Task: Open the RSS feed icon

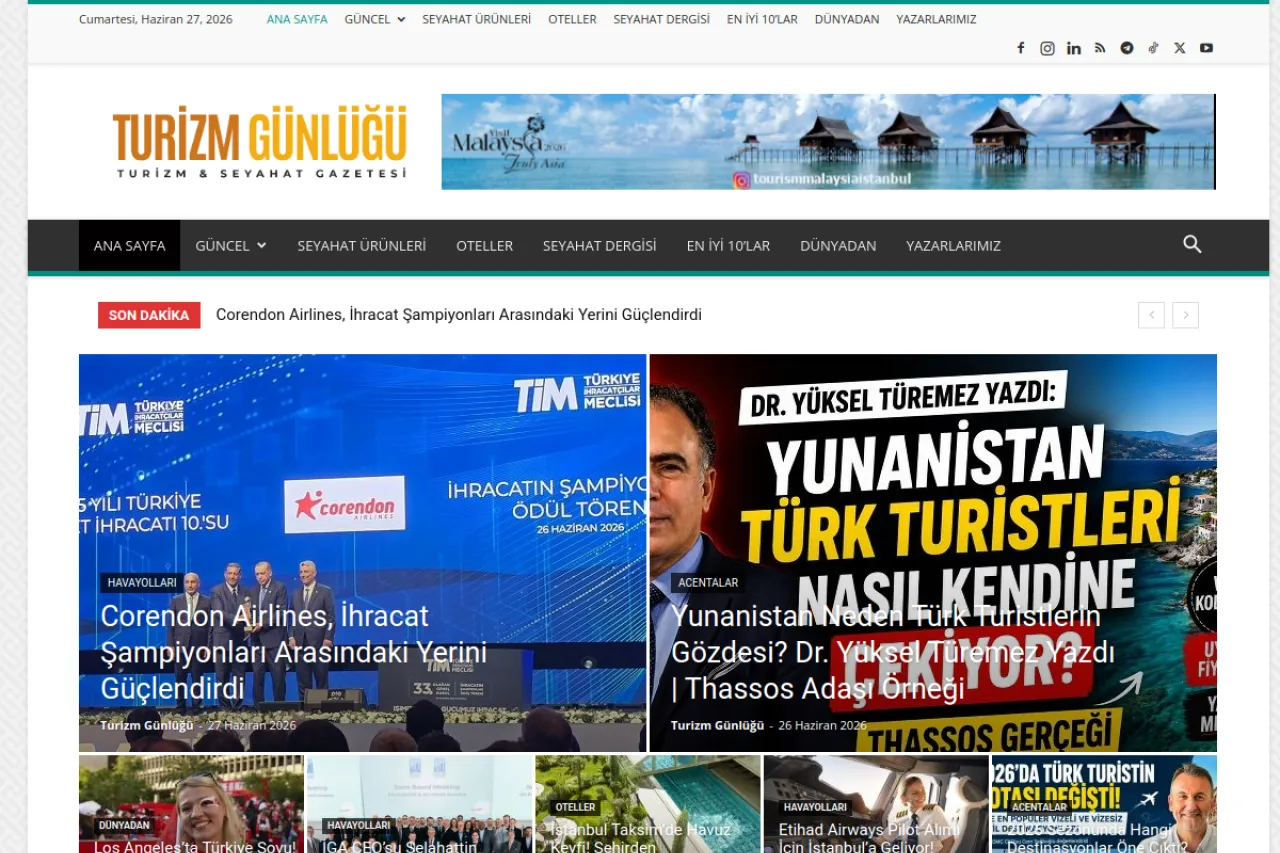Action: pyautogui.click(x=1100, y=48)
